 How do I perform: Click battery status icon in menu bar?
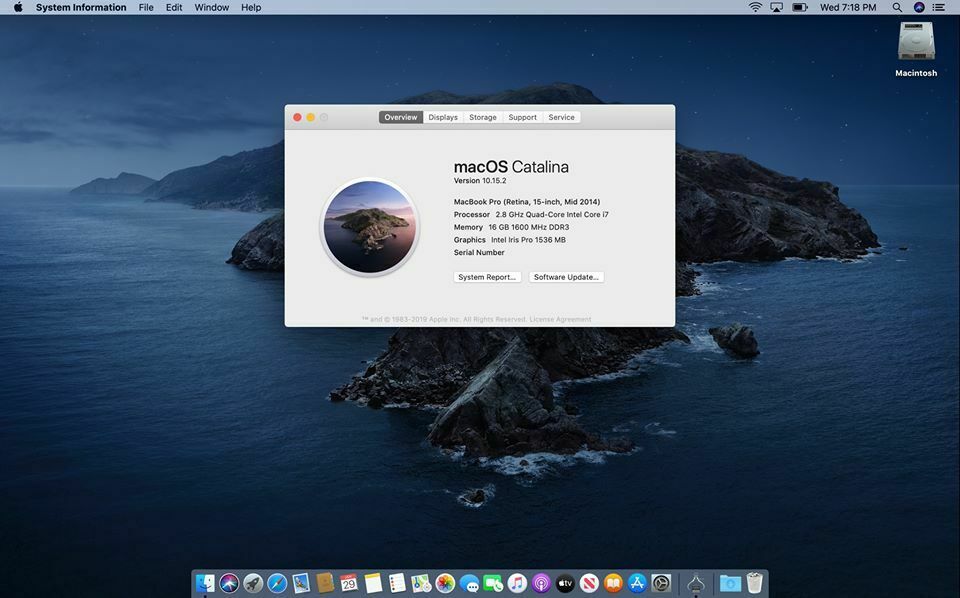click(800, 7)
